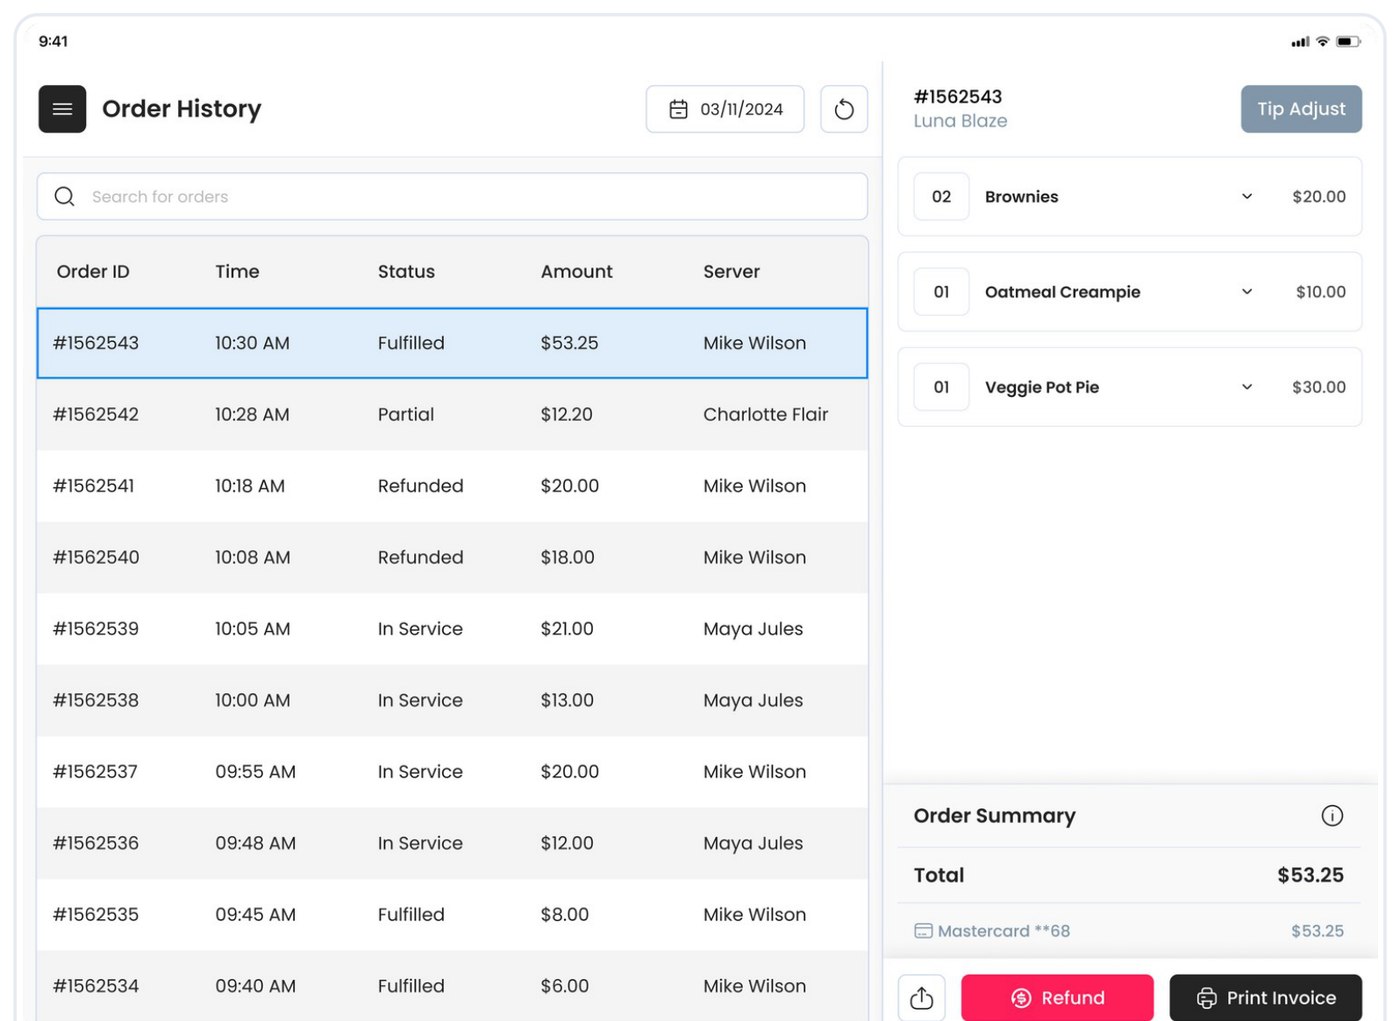Expand the Brownies item chevron
This screenshot has height=1021, width=1400.
[x=1247, y=196]
